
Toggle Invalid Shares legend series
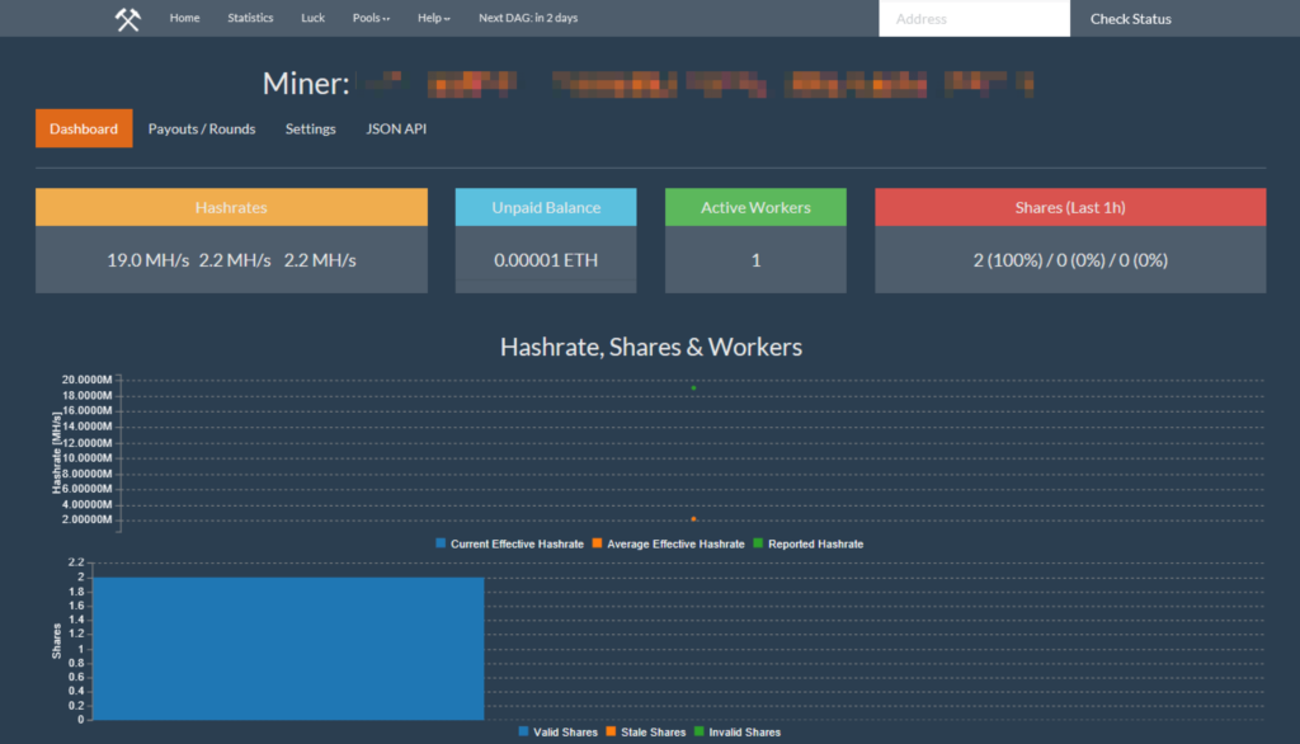(736, 732)
